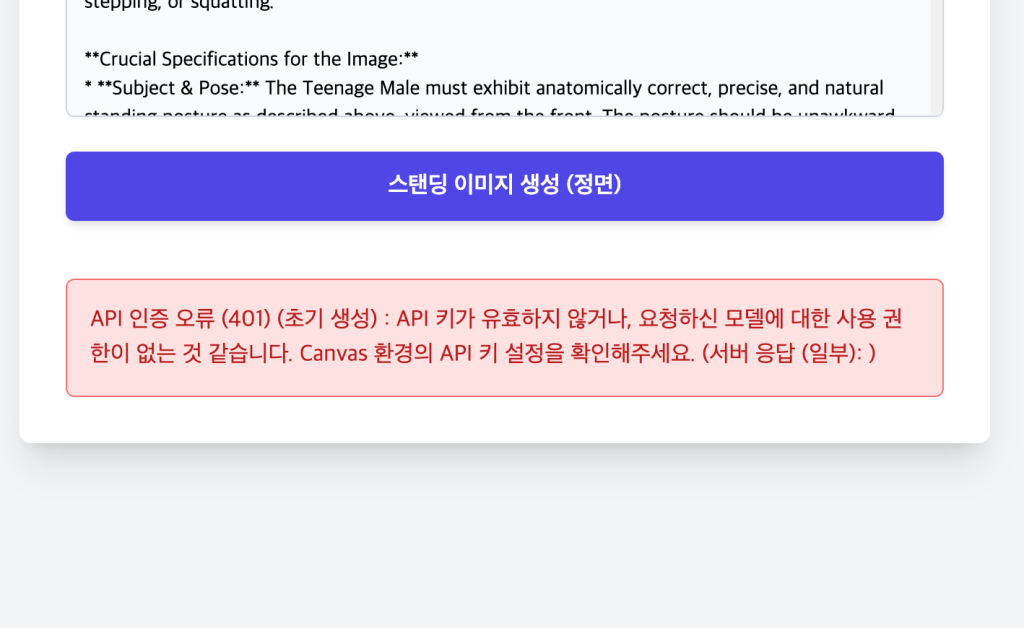This screenshot has width=1024, height=628.
Task: Click the white card area below the error box
Action: [x=504, y=420]
